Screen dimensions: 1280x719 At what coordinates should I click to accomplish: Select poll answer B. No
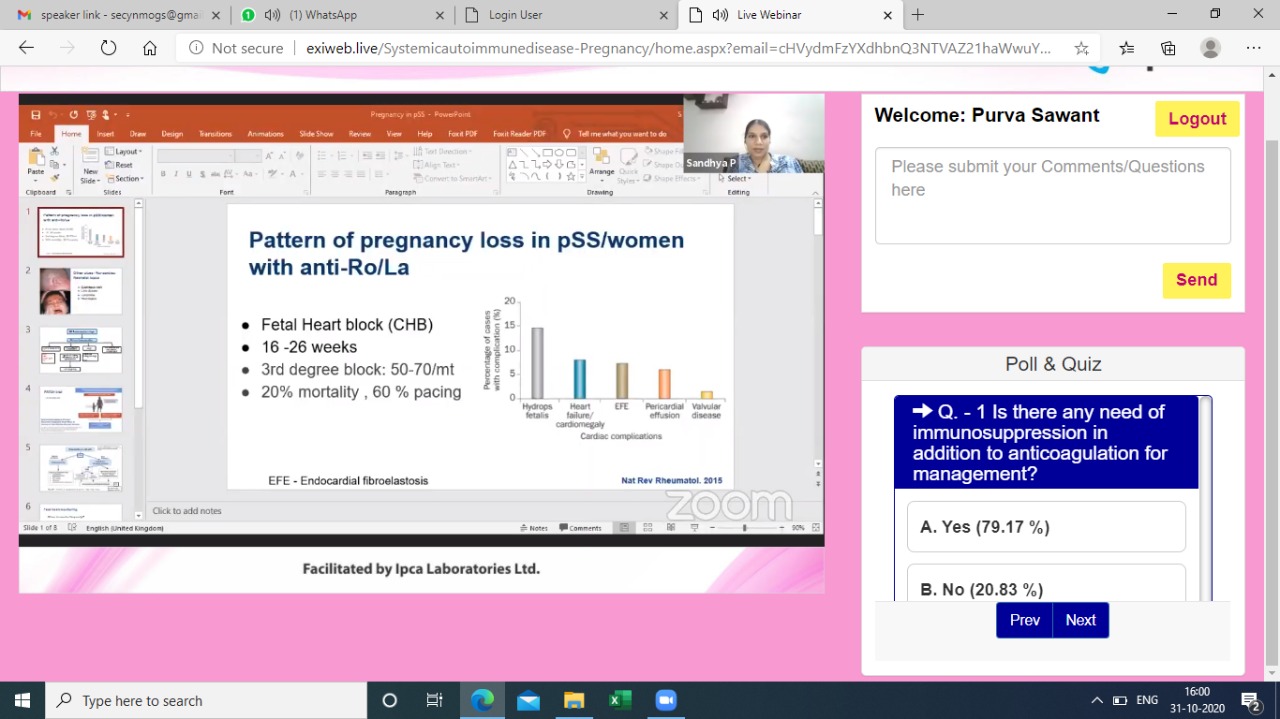pos(1046,588)
